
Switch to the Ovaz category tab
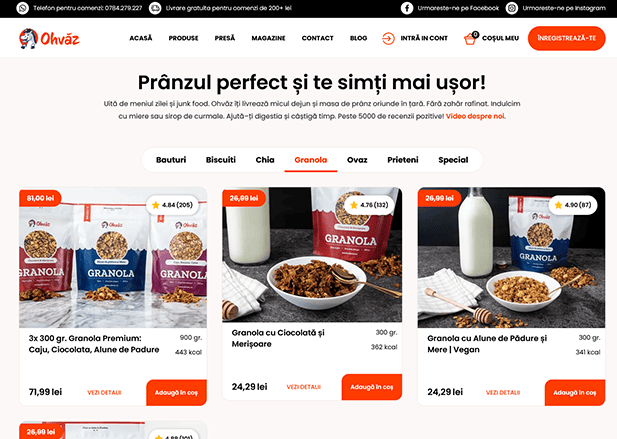tap(357, 160)
